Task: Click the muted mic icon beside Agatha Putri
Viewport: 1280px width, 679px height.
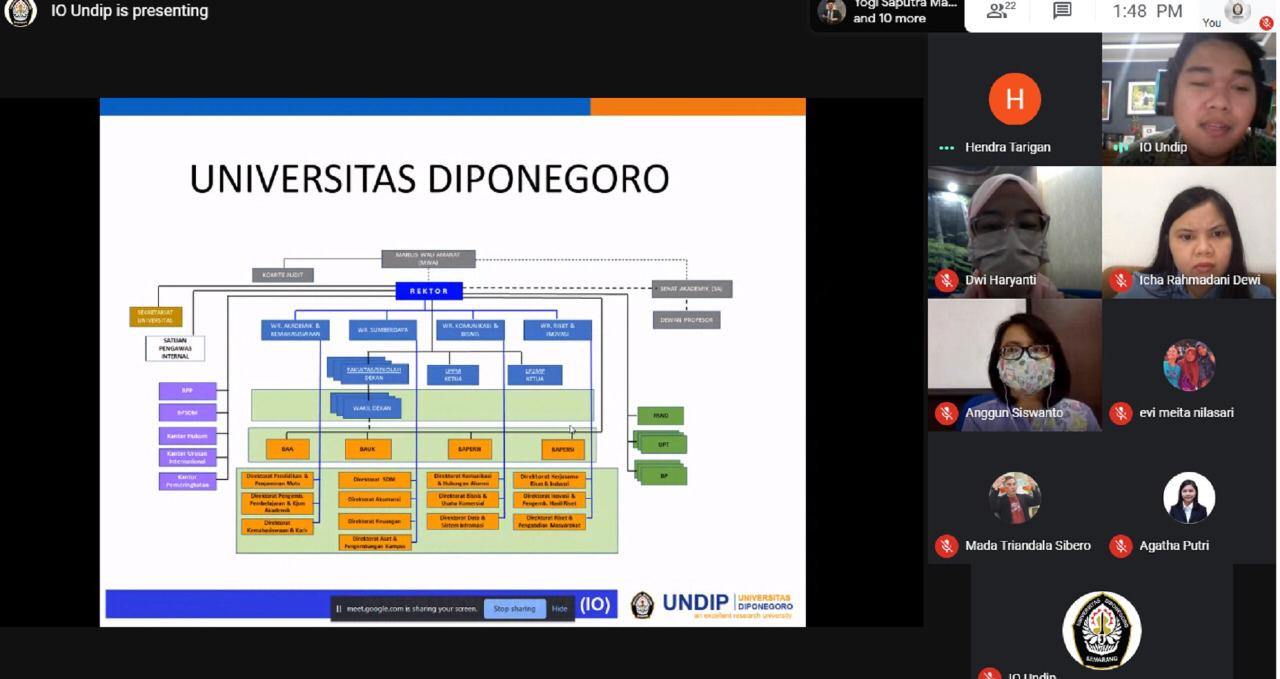Action: 1120,546
